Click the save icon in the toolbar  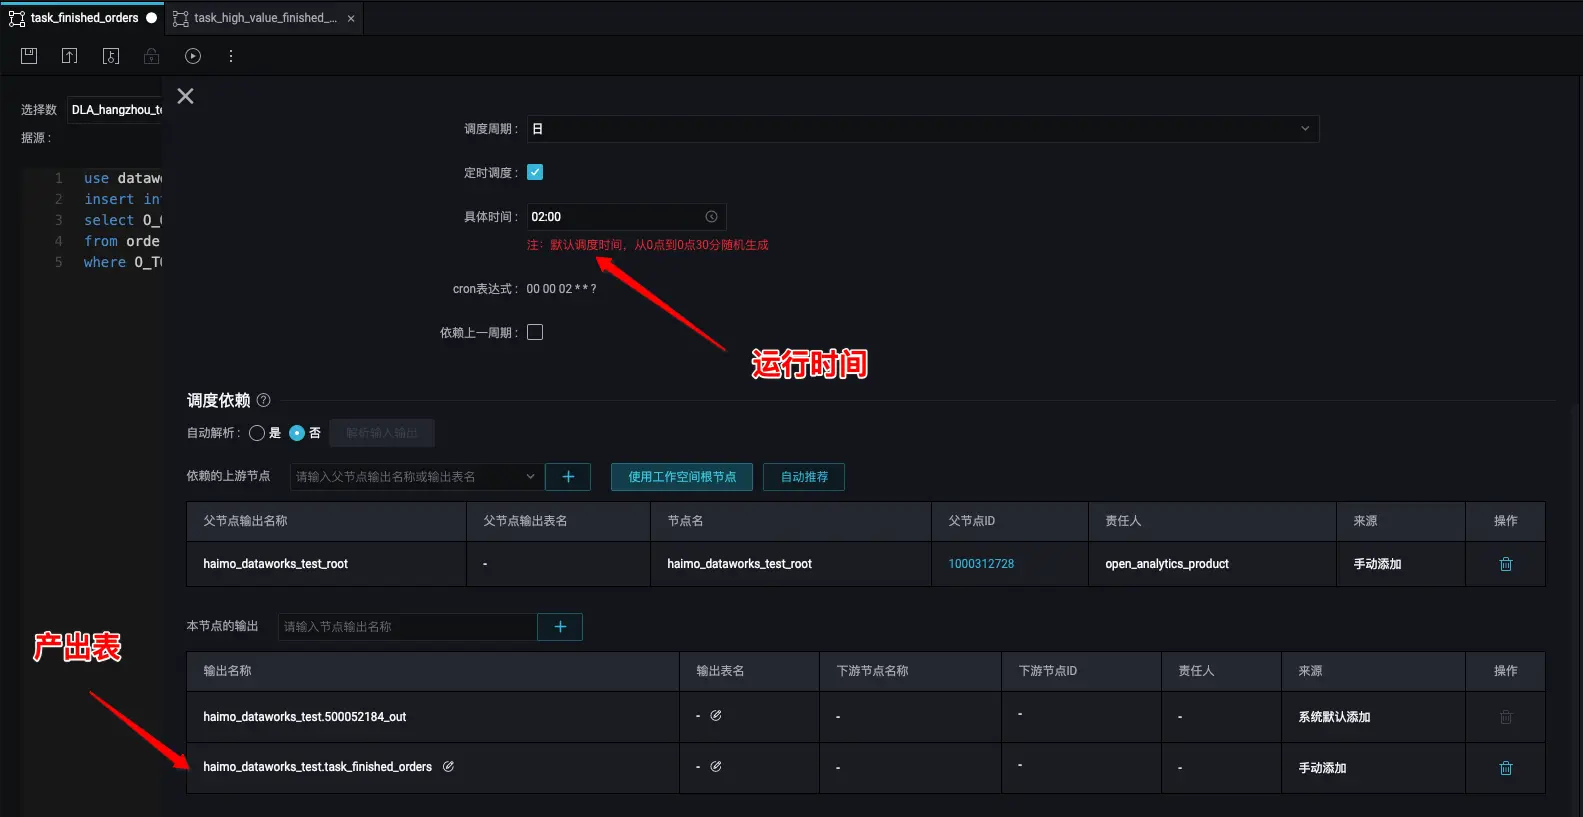(x=29, y=56)
